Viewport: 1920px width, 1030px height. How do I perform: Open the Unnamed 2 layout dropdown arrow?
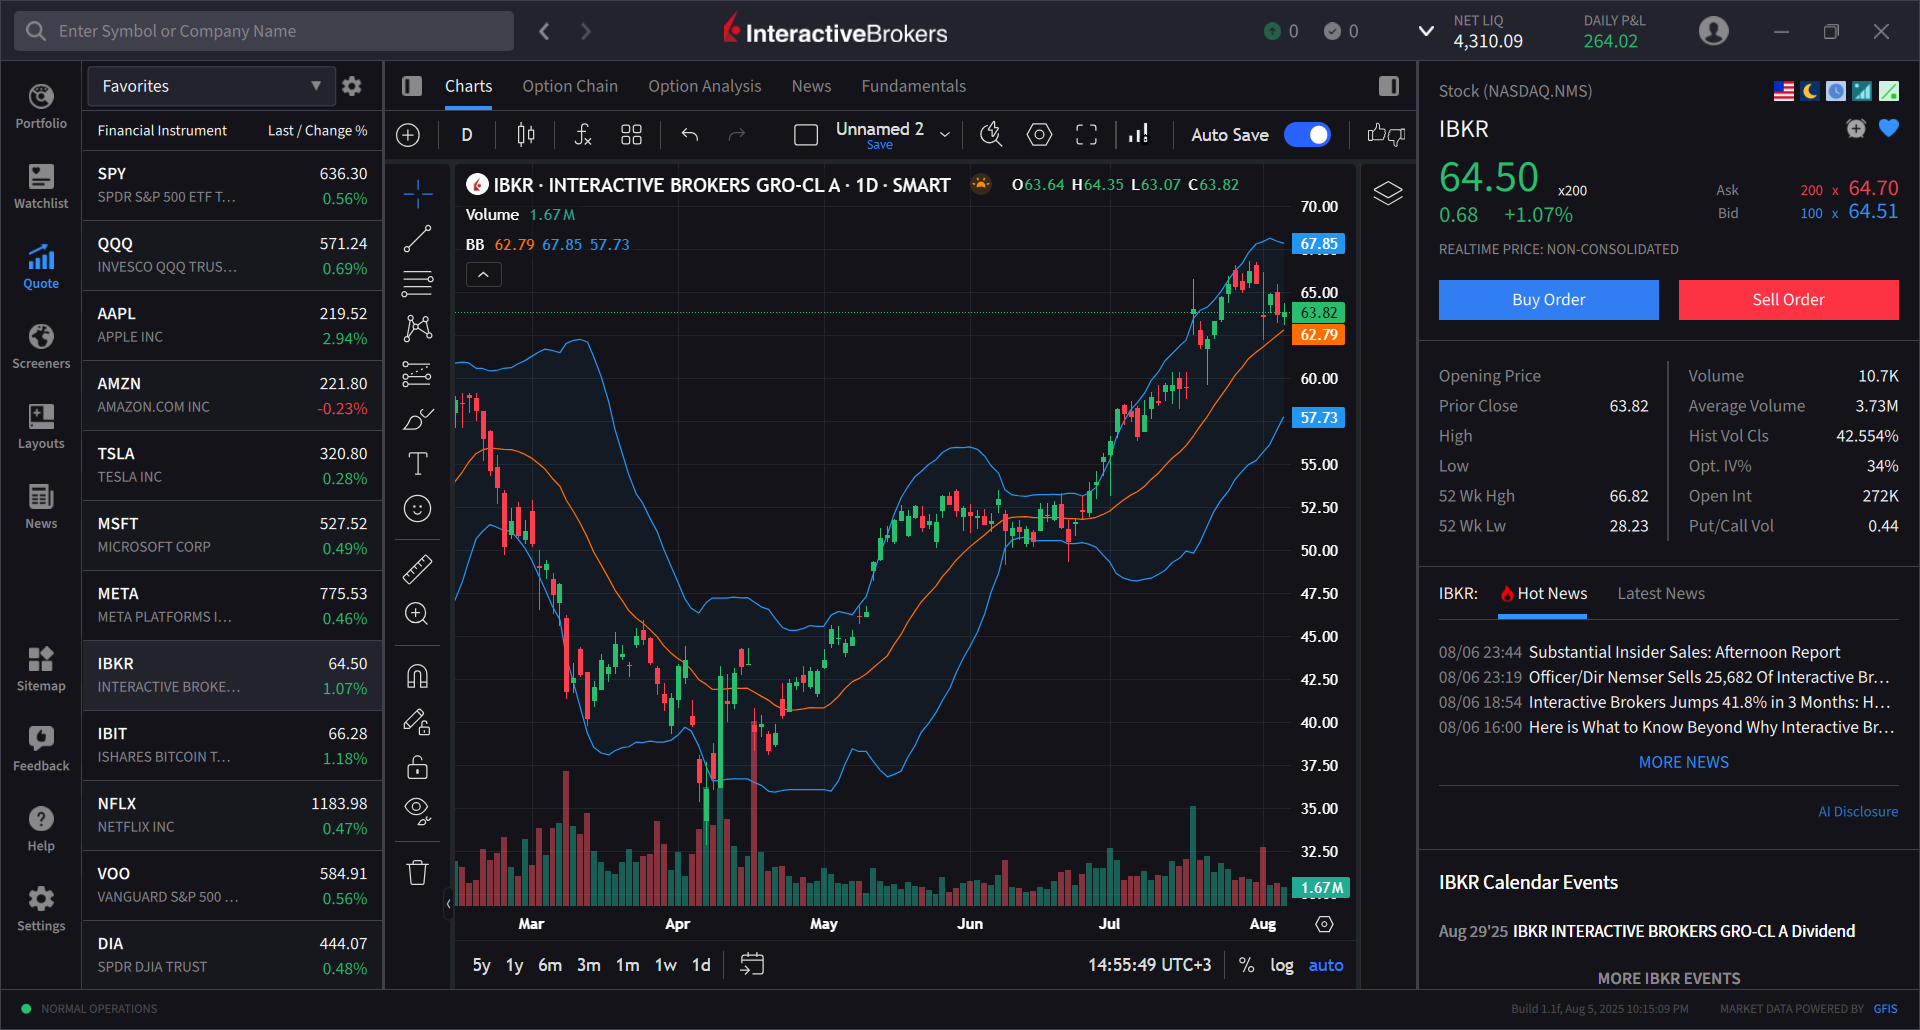pos(945,135)
